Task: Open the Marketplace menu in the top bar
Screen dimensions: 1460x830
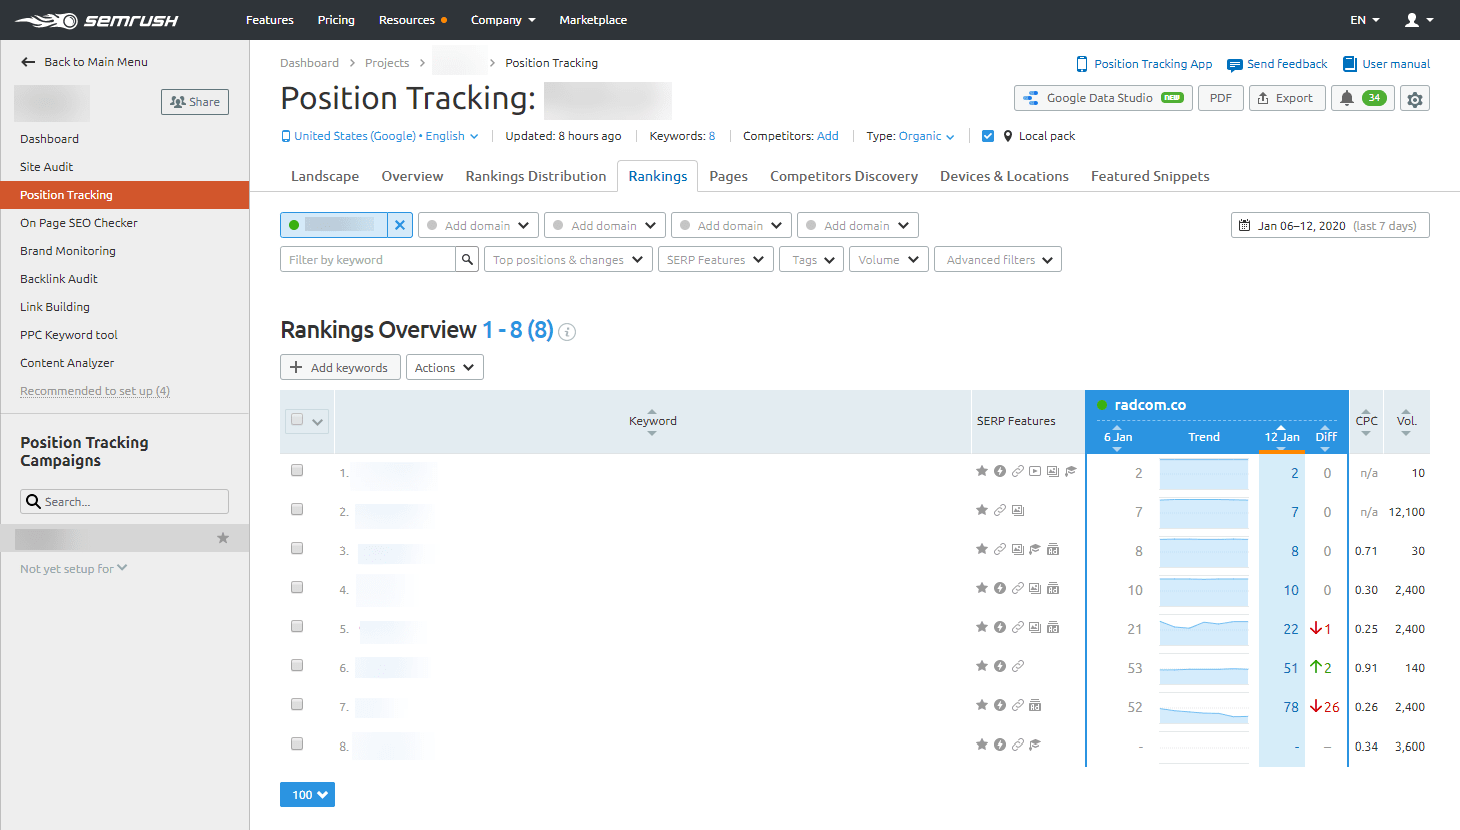Action: coord(592,19)
